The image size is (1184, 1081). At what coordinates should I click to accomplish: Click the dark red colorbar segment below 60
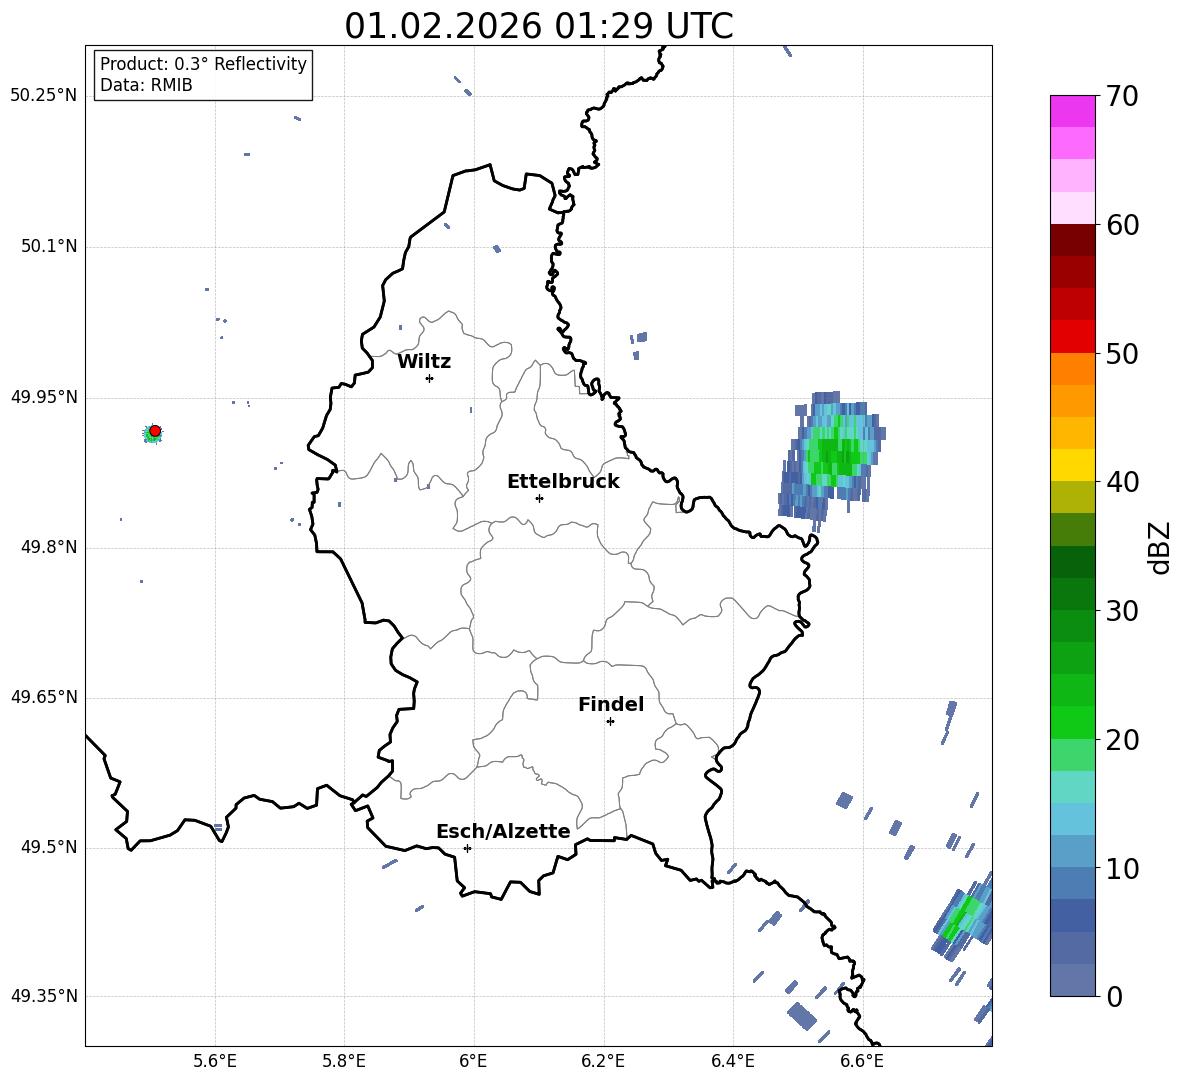click(1072, 240)
